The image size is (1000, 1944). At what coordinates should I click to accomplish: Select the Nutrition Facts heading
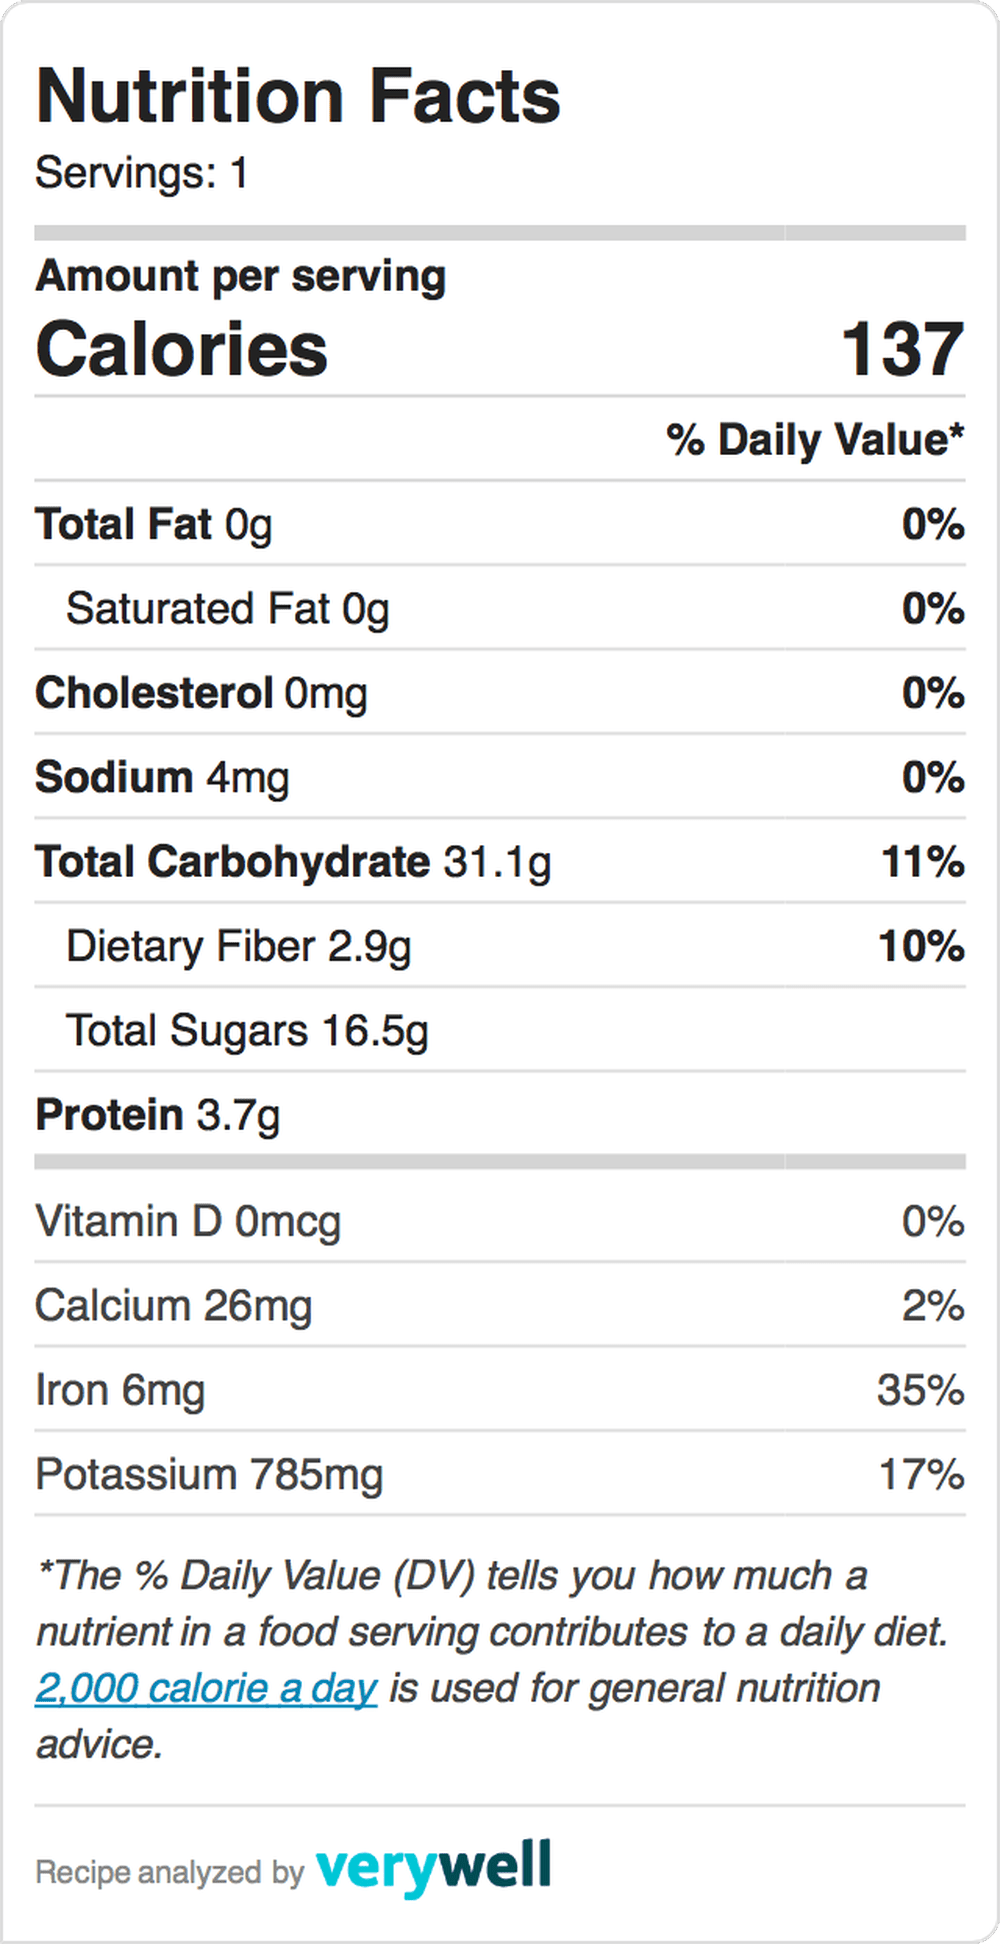[298, 96]
